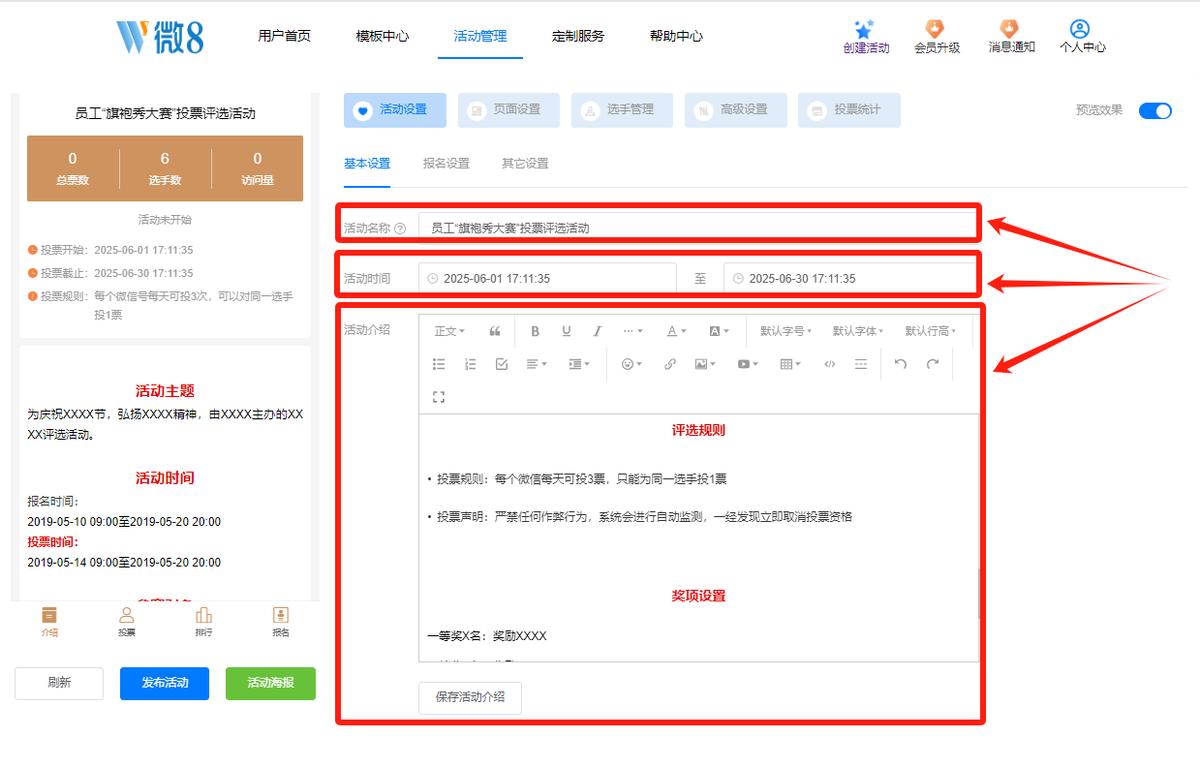Viewport: 1200px width, 765px height.
Task: Open 投票 in the phone preview
Action: pos(126,621)
